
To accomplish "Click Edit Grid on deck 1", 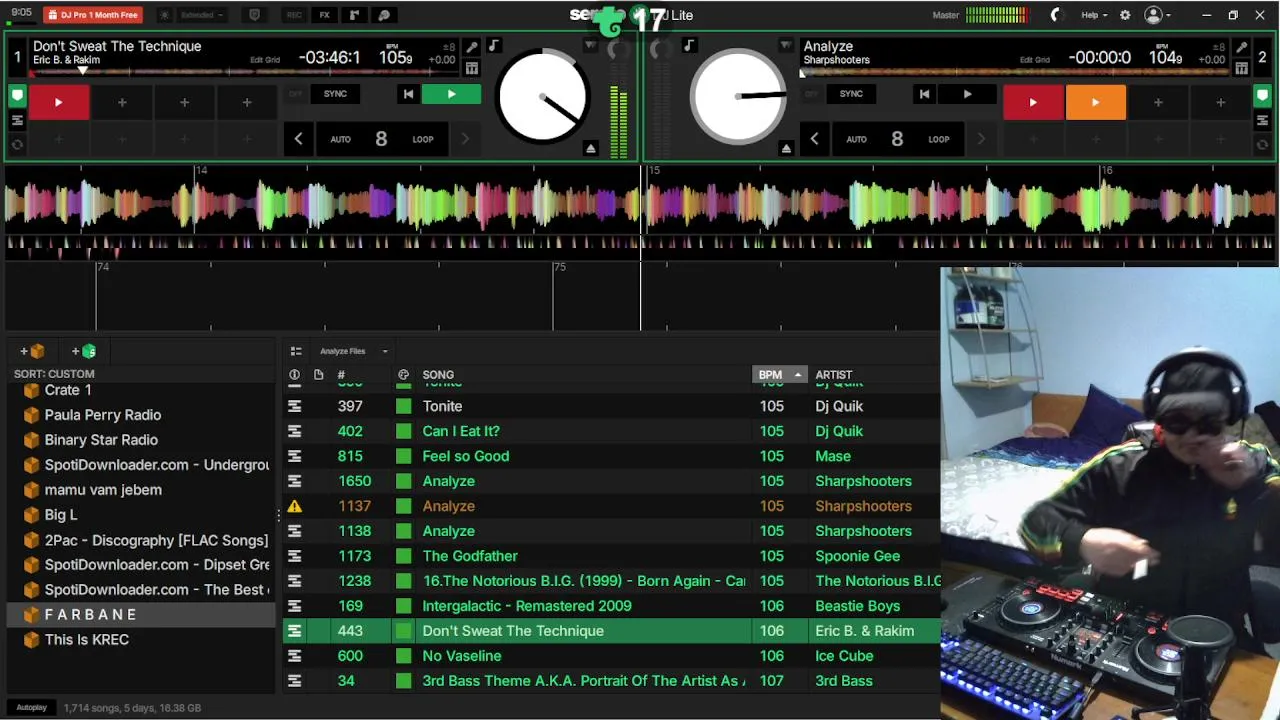I will coord(265,60).
